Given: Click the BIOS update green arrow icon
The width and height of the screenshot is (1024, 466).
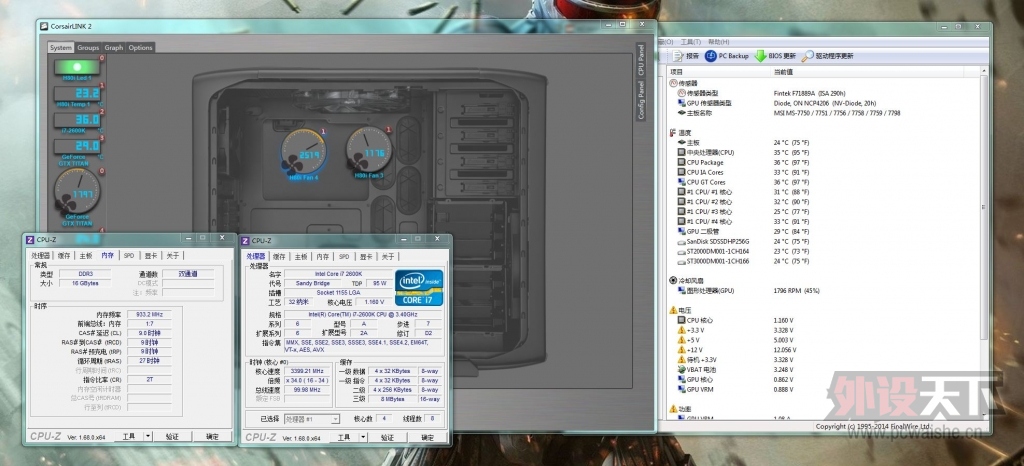Looking at the screenshot, I should pos(760,56).
